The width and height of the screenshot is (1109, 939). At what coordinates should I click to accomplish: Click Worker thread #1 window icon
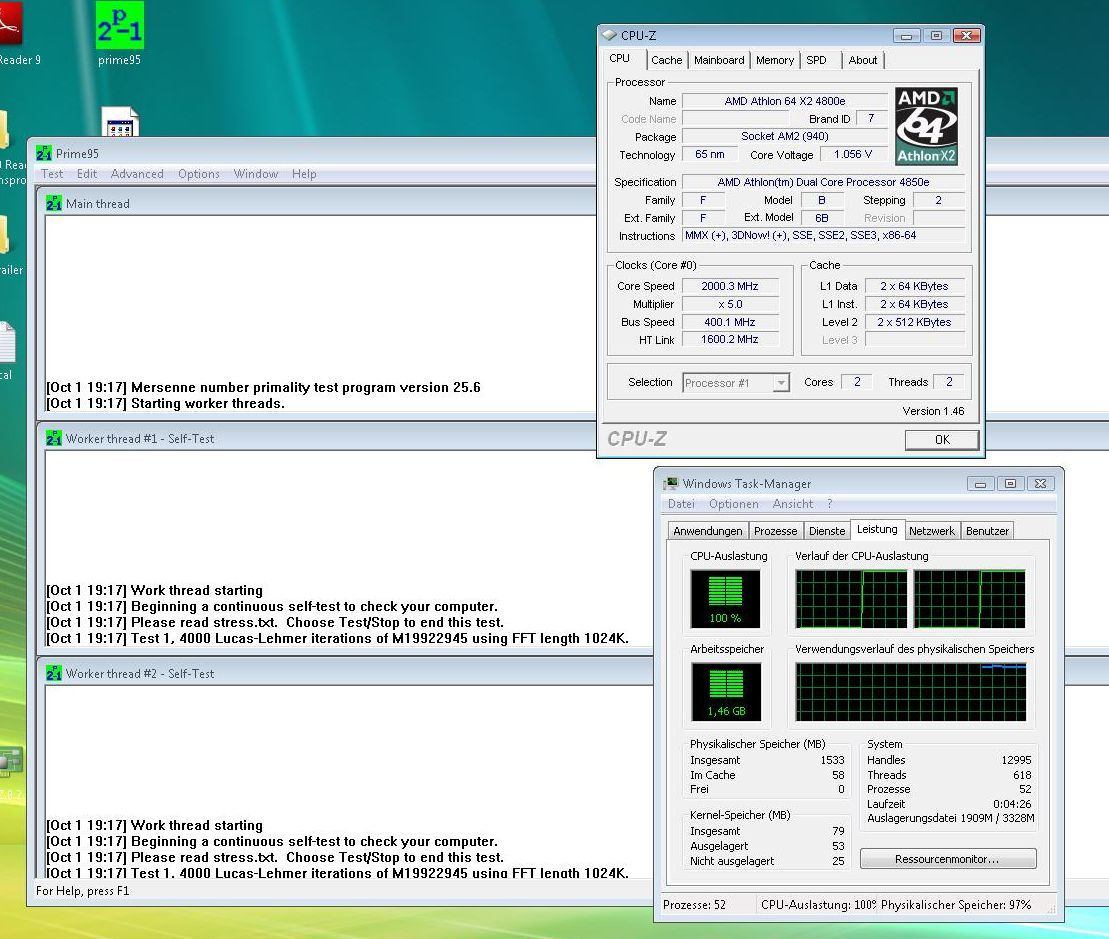[x=54, y=438]
